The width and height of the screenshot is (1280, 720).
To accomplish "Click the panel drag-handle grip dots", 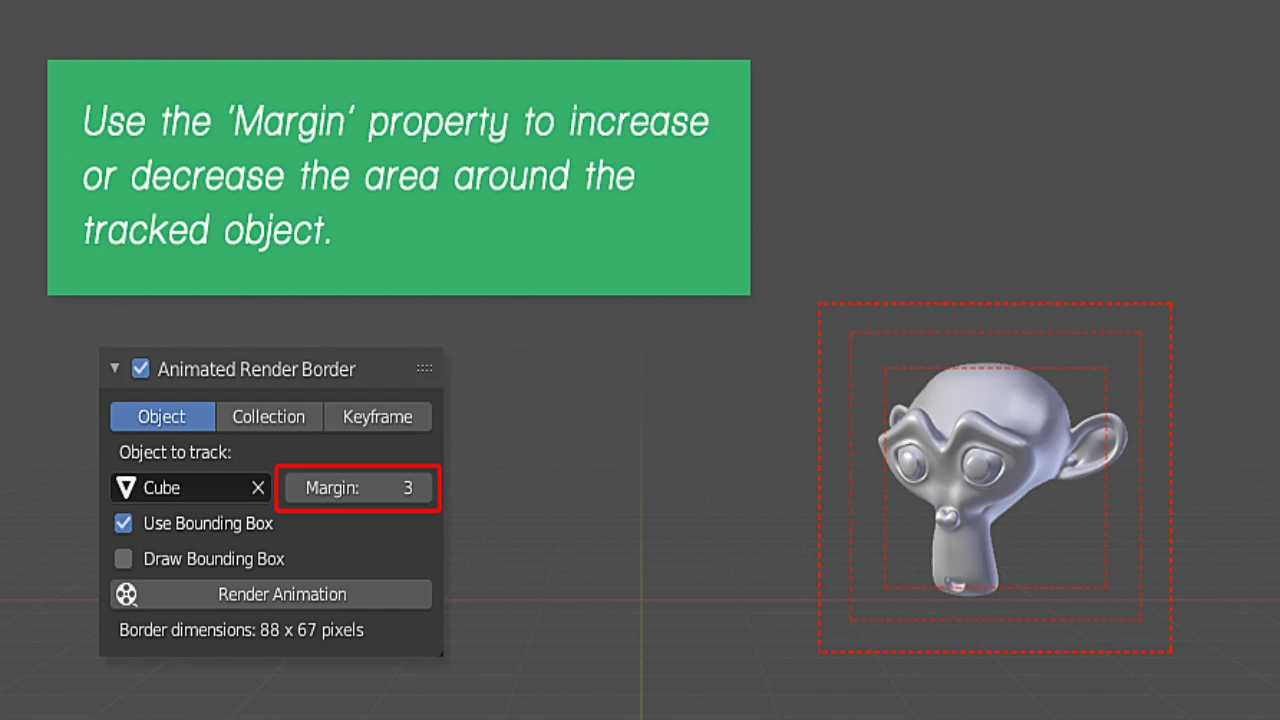I will pos(424,369).
